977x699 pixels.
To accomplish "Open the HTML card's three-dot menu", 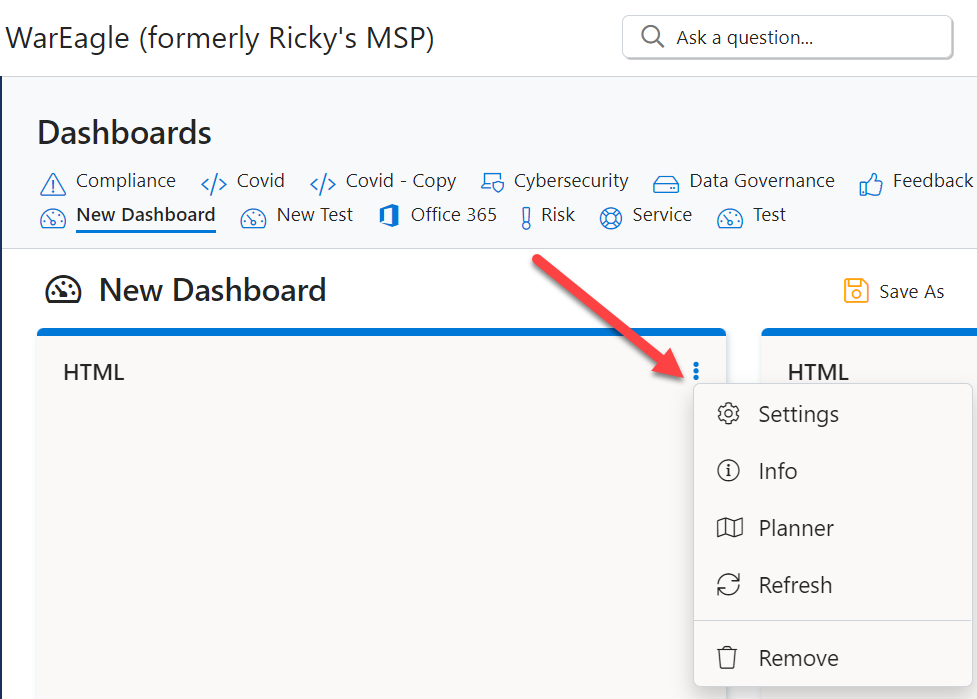I will [696, 371].
